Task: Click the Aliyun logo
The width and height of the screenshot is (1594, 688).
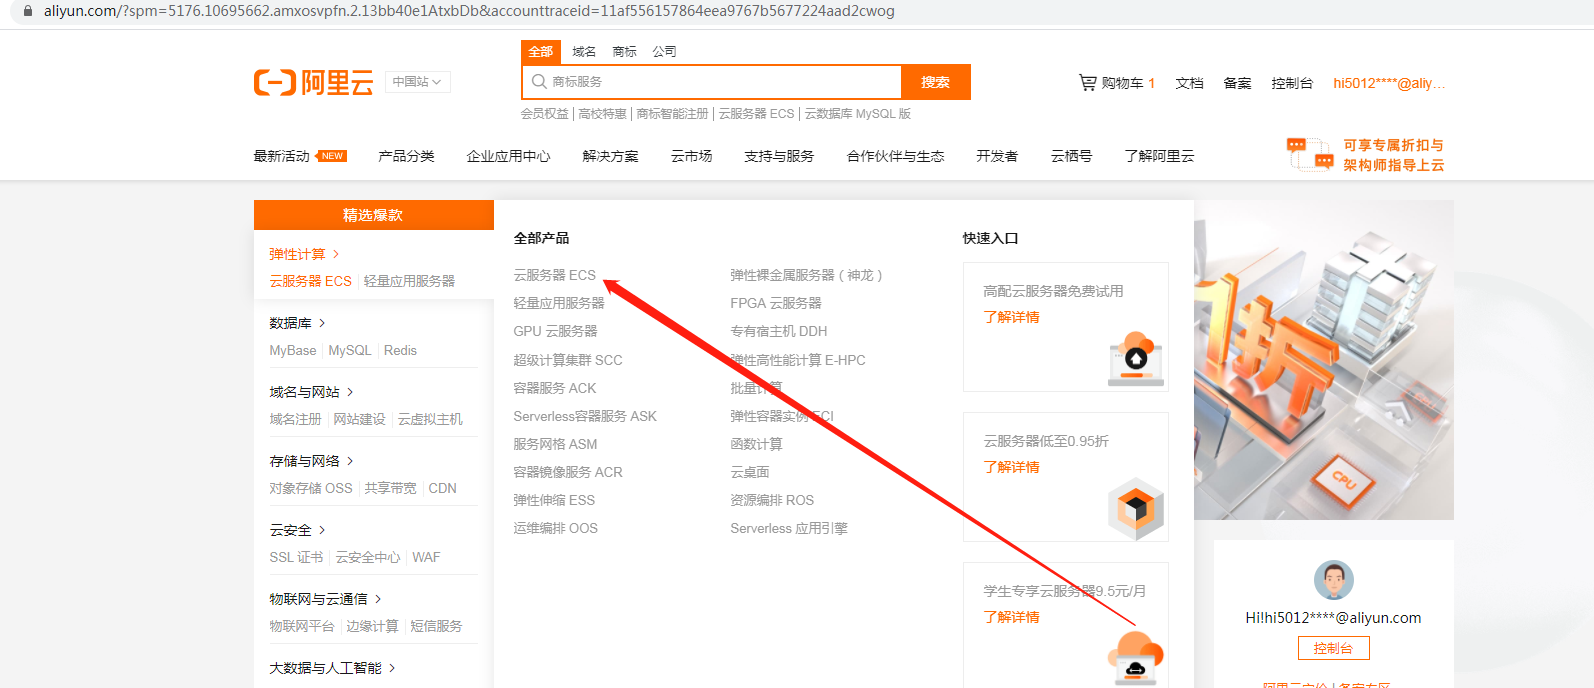Action: pyautogui.click(x=313, y=82)
